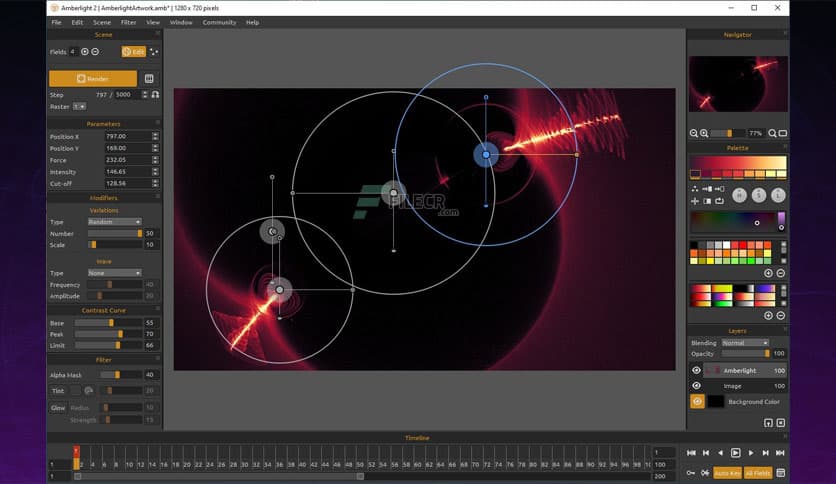Jump to first frame in Timeline
The width and height of the screenshot is (836, 484).
point(691,453)
